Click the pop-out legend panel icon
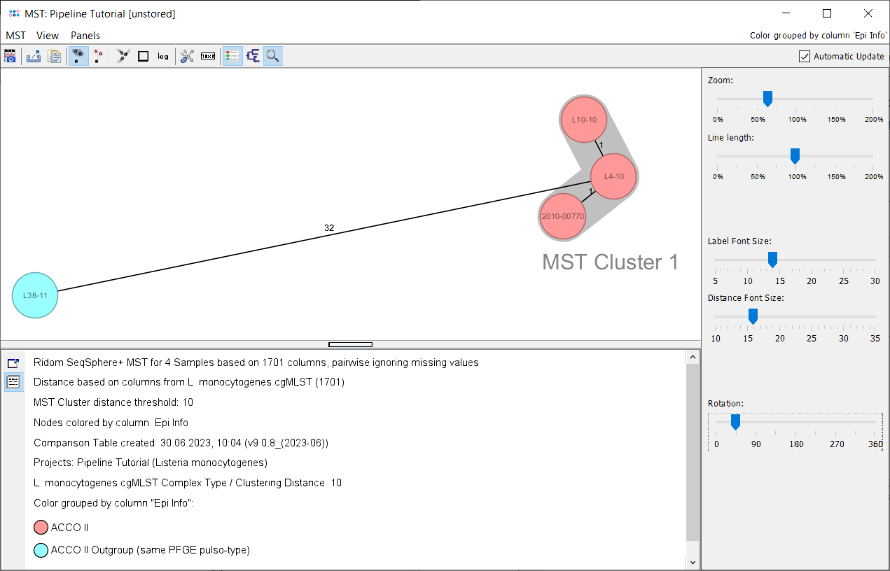 tap(13, 363)
